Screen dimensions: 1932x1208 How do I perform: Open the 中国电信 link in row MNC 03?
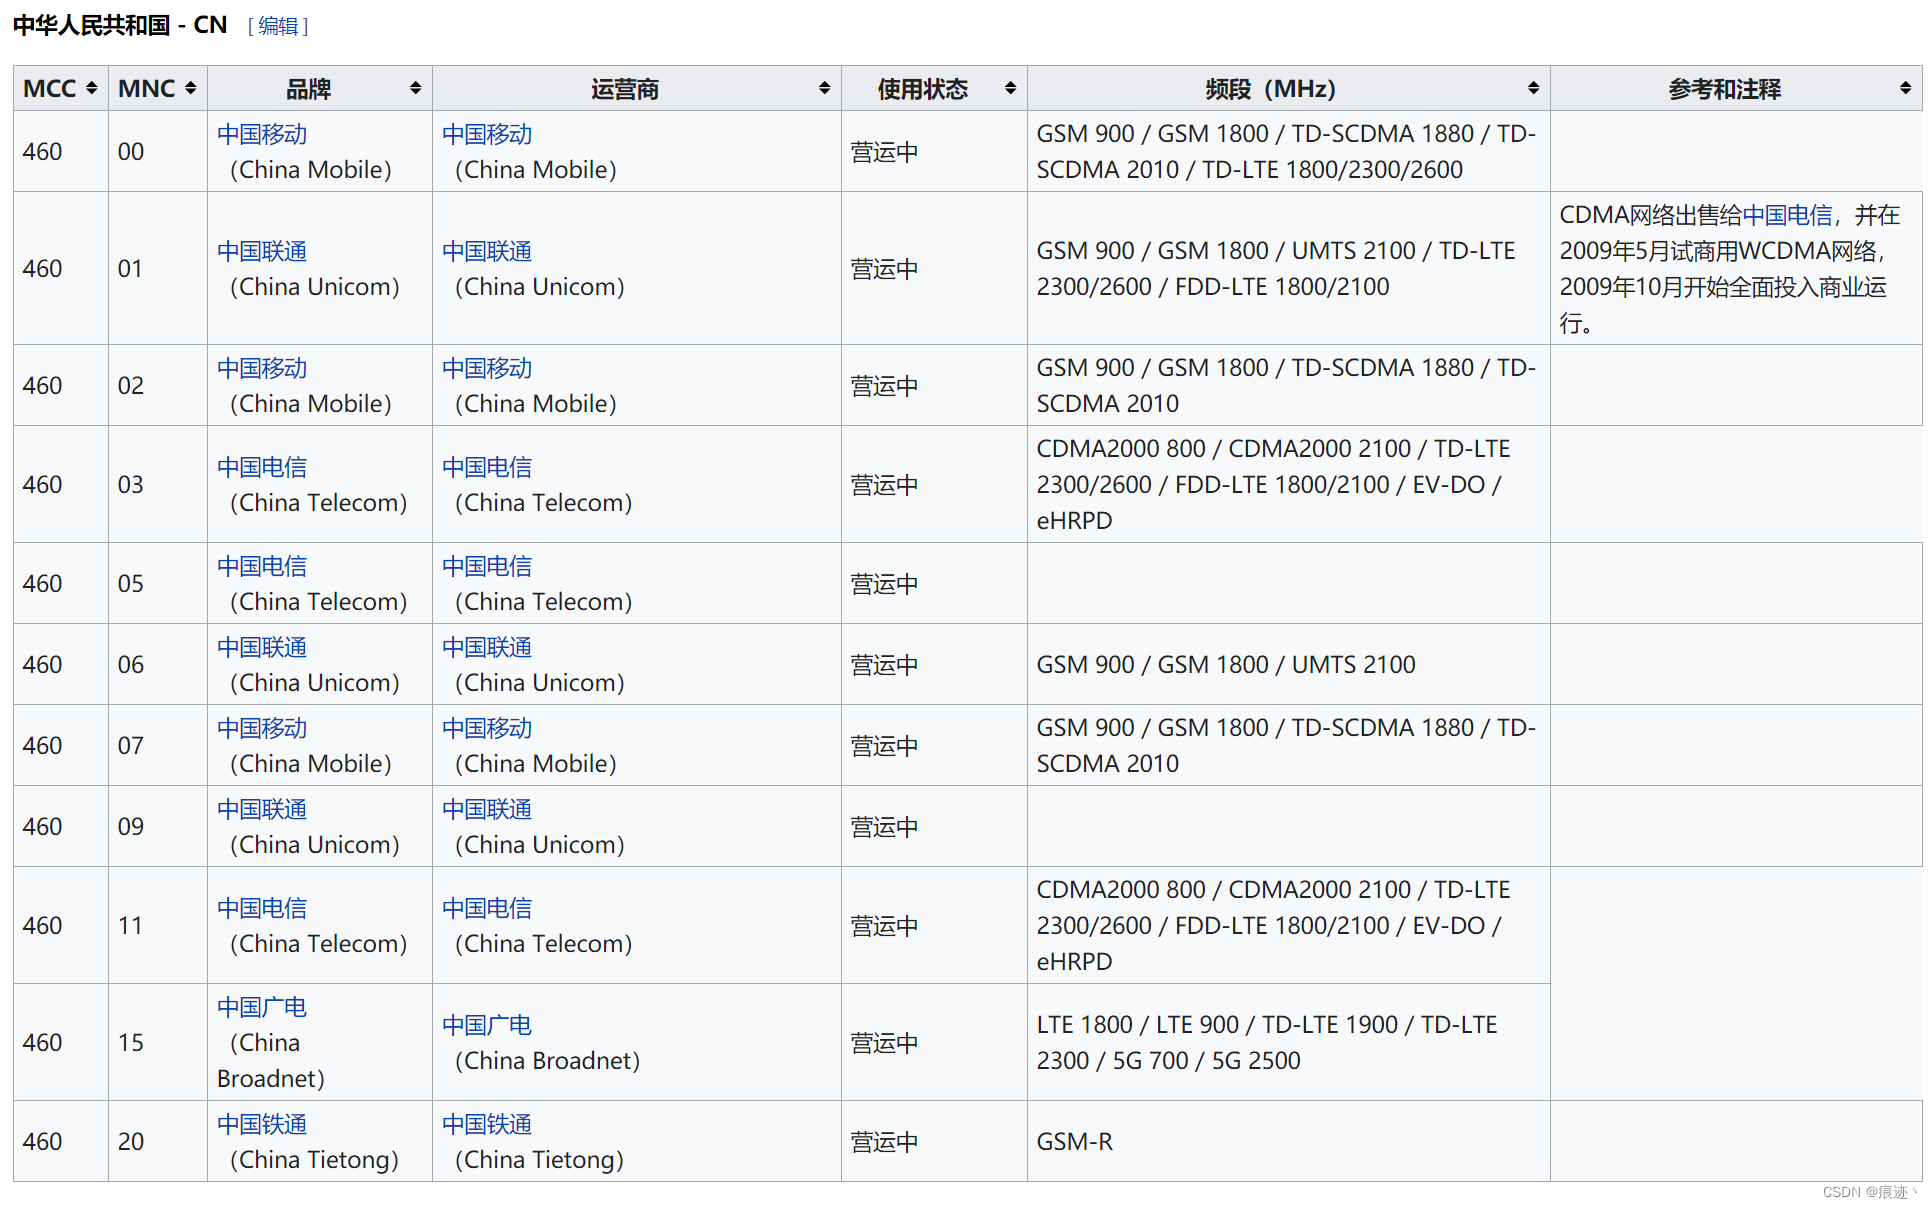[x=261, y=466]
